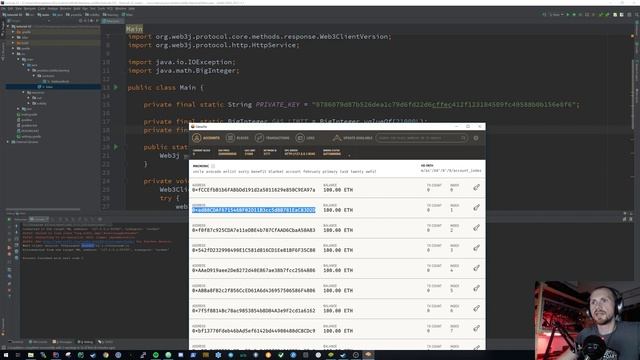Viewport: 640px width, 360px height.
Task: Show private key for address 0x7f5f8814…a6162
Action: (476, 308)
